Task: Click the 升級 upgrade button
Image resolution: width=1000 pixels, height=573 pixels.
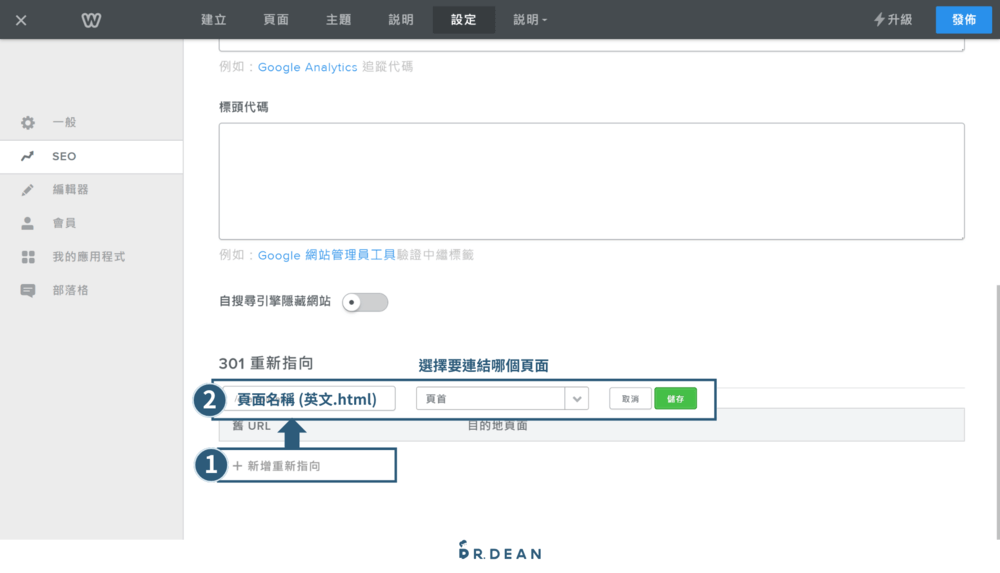Action: [x=893, y=20]
